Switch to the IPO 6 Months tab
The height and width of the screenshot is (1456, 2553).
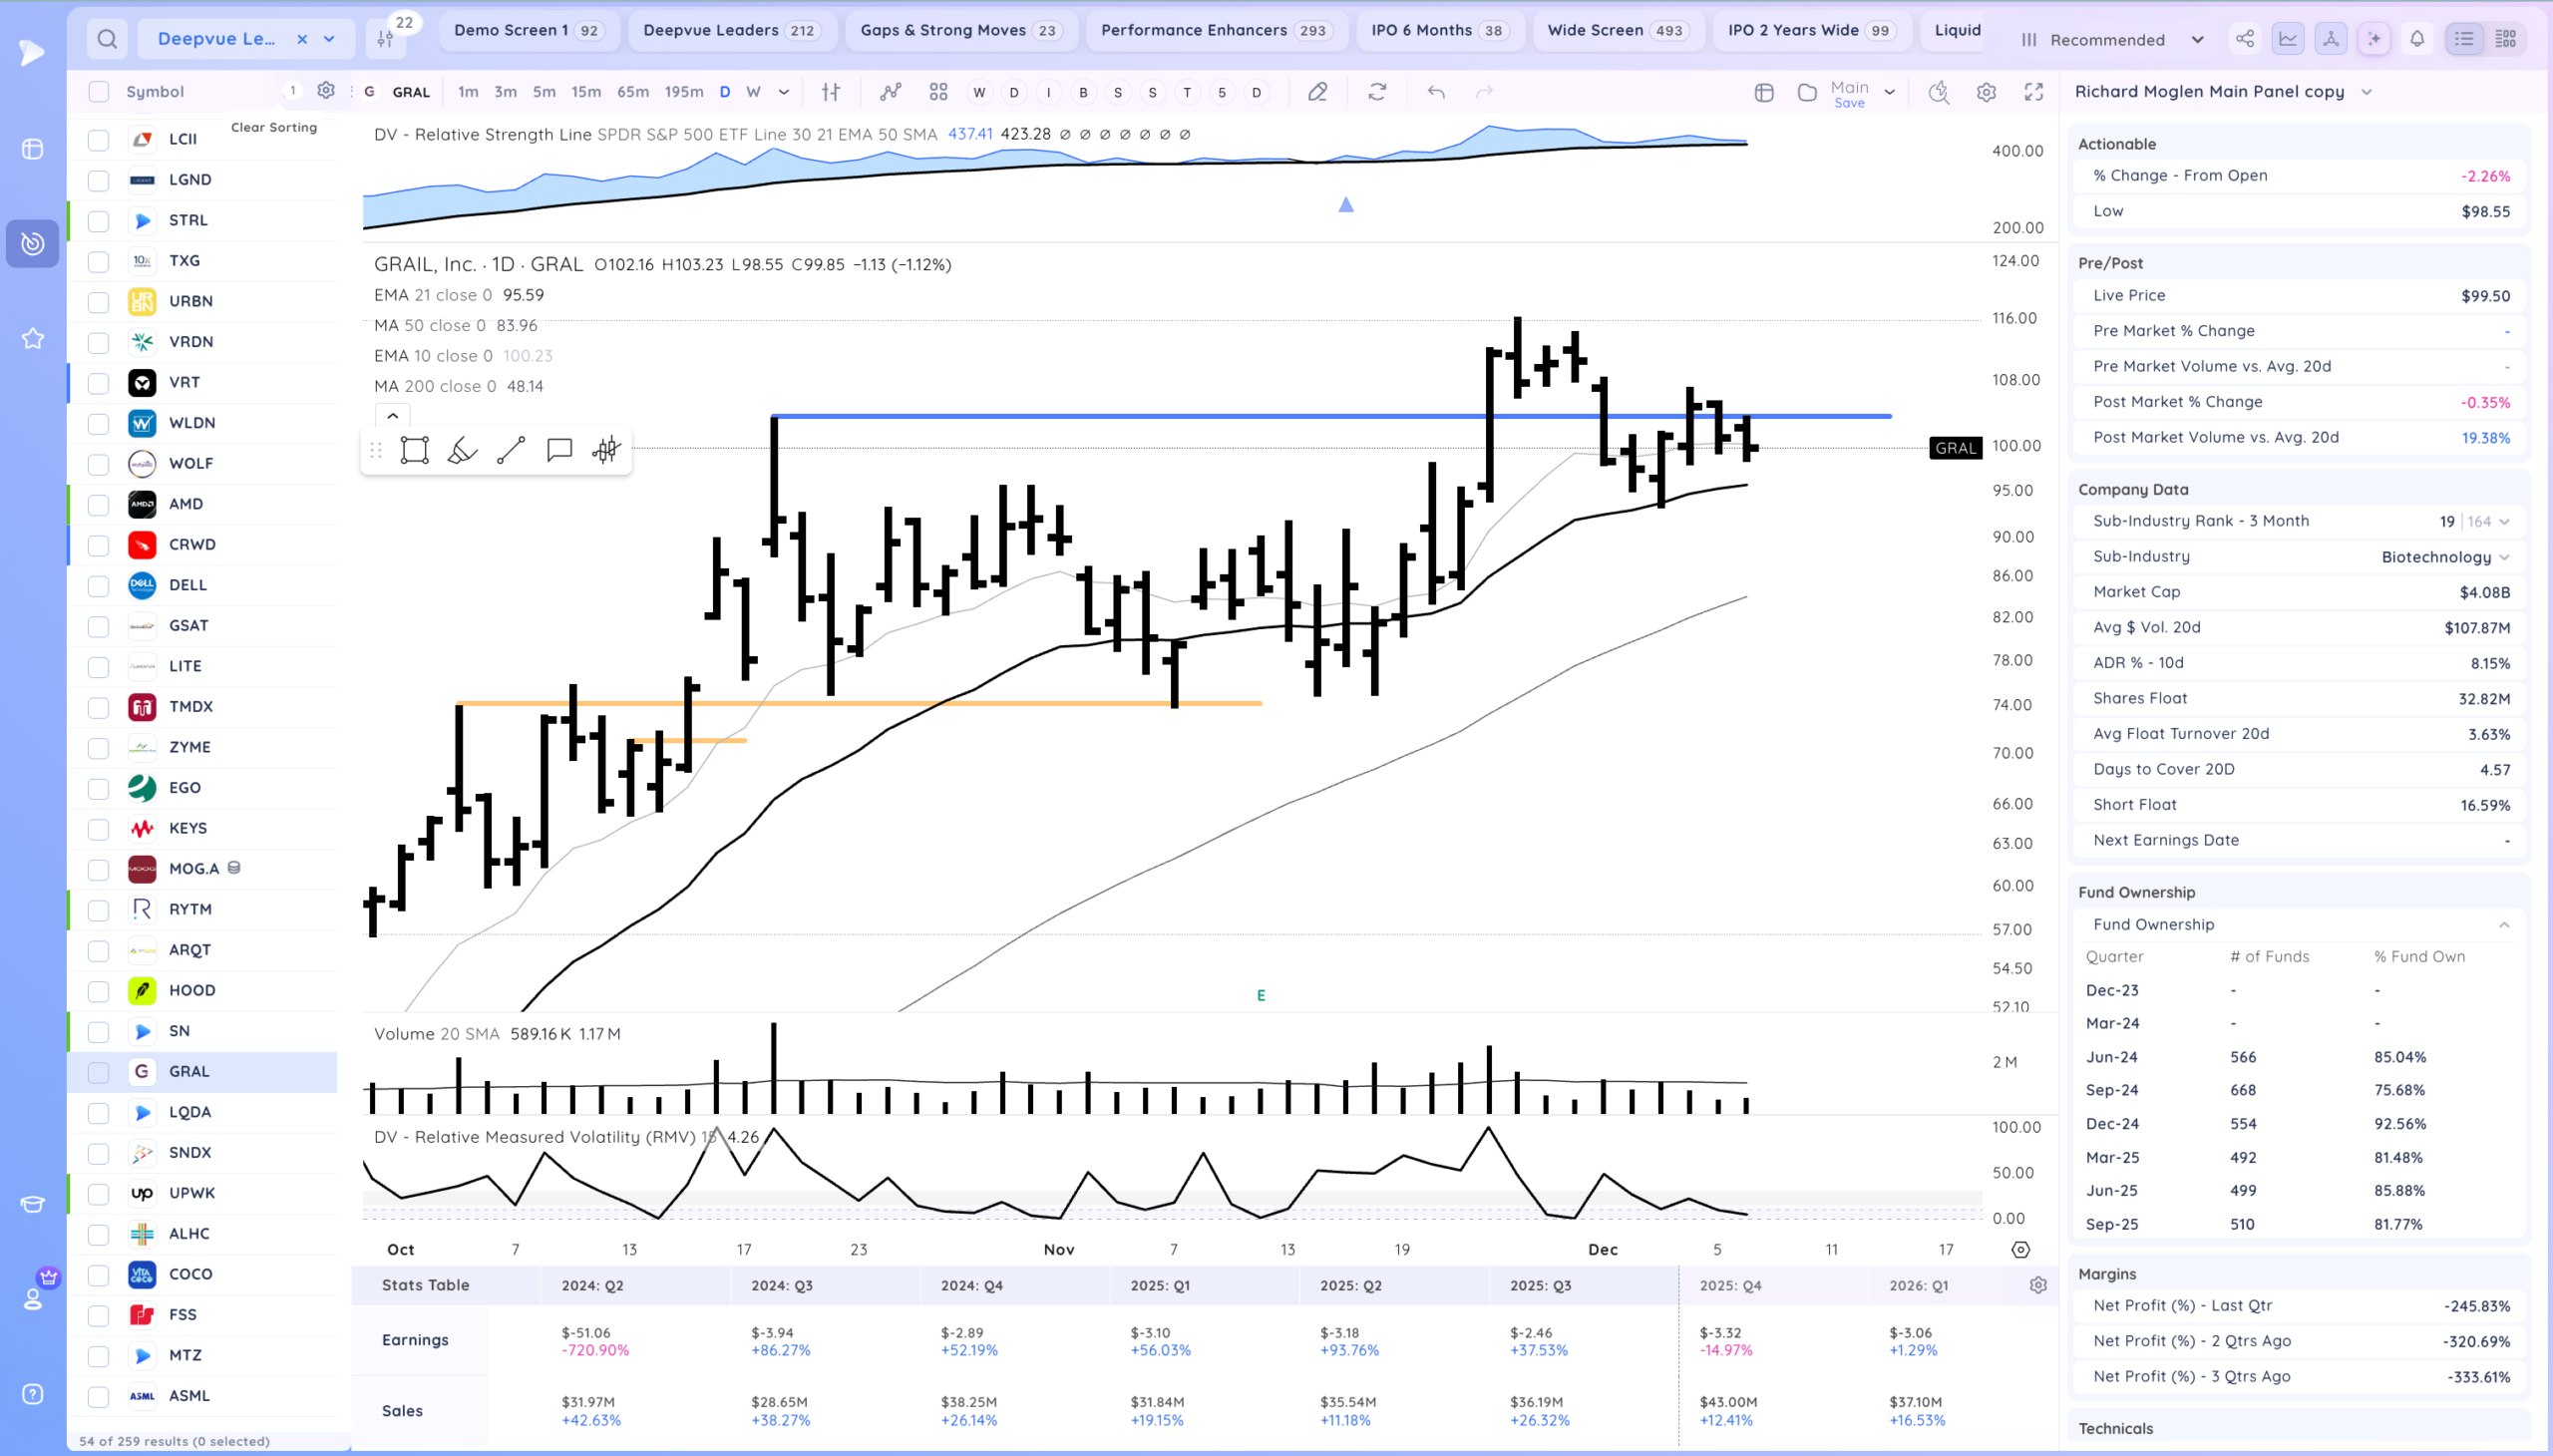(x=1437, y=30)
